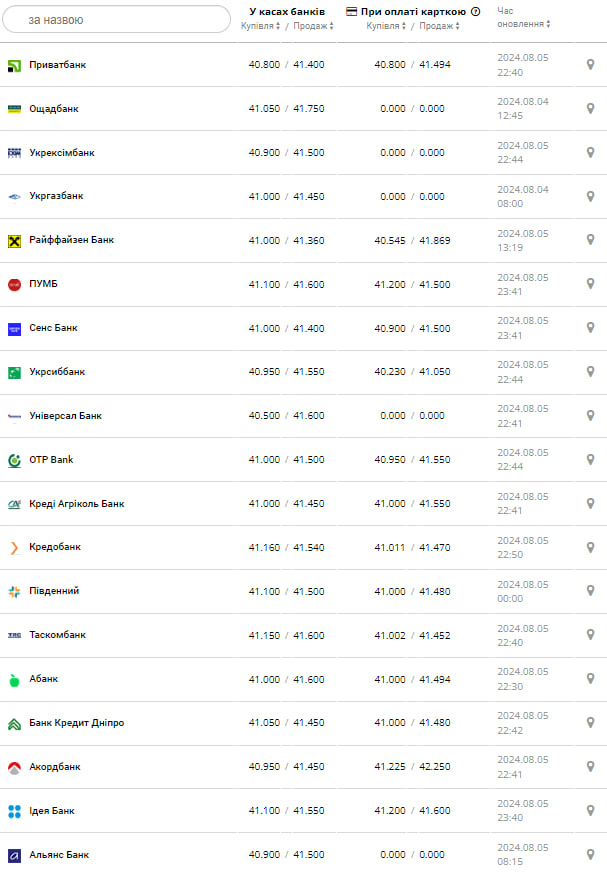Click map pin in Райффайзен Банк row
This screenshot has width=607, height=873.
[x=590, y=240]
